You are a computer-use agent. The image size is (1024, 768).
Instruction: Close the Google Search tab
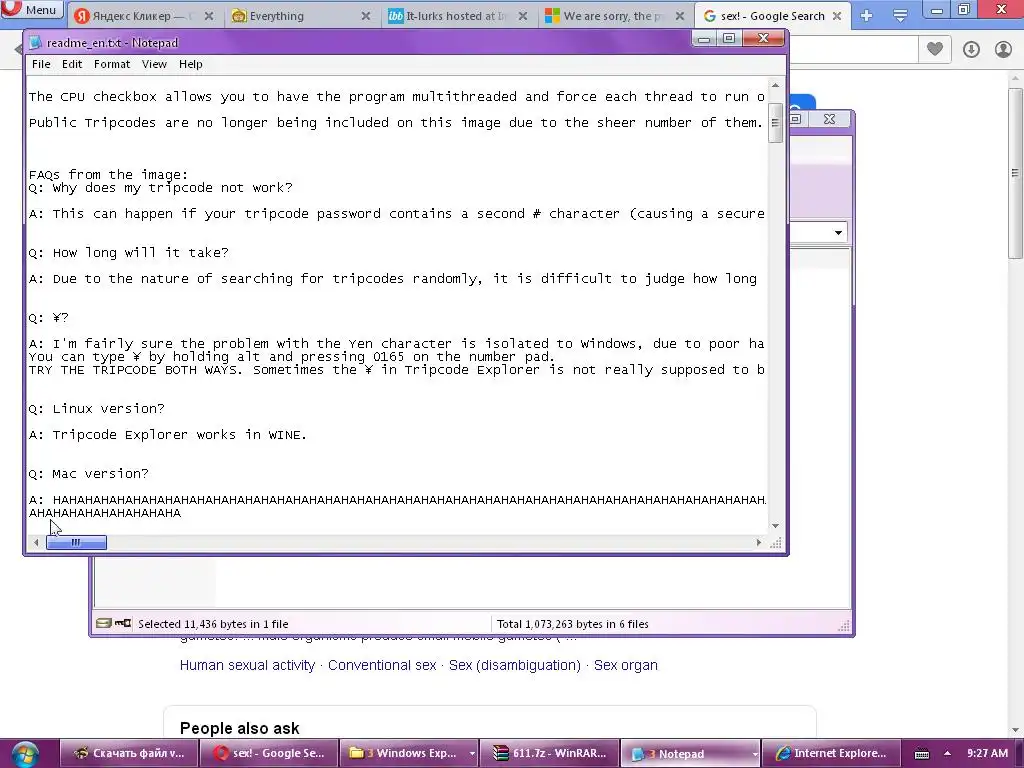[837, 16]
